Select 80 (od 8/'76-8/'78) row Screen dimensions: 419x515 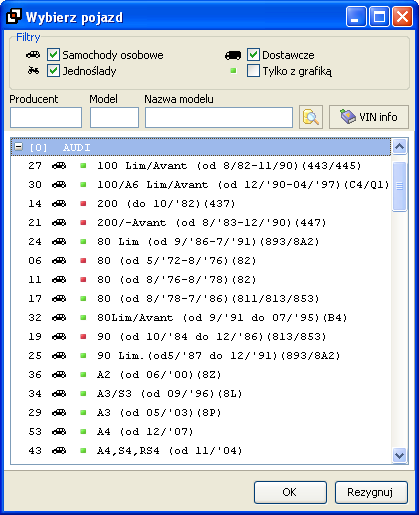201,280
